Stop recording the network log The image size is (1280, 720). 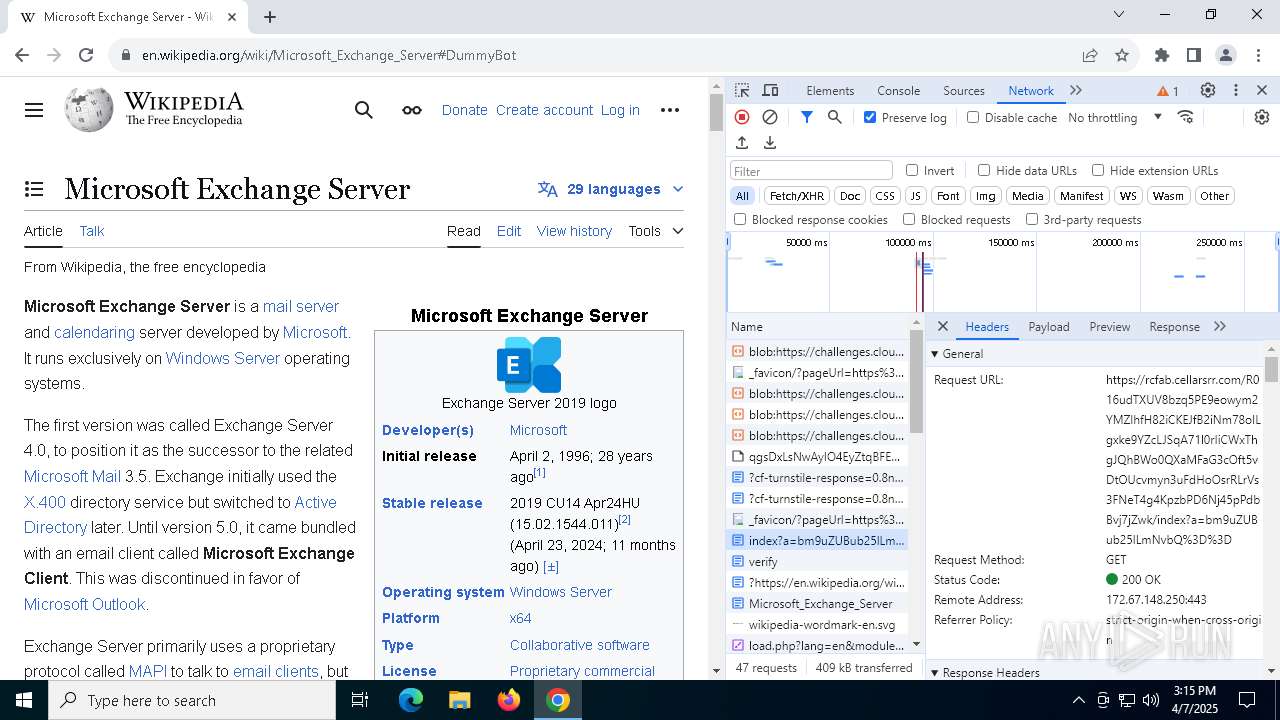[742, 117]
